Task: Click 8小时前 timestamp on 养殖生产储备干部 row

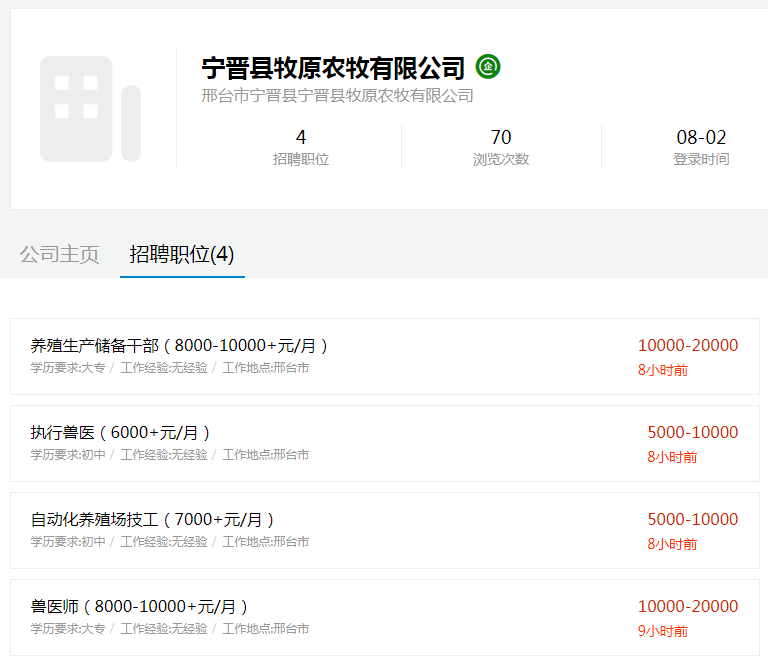Action: point(663,370)
